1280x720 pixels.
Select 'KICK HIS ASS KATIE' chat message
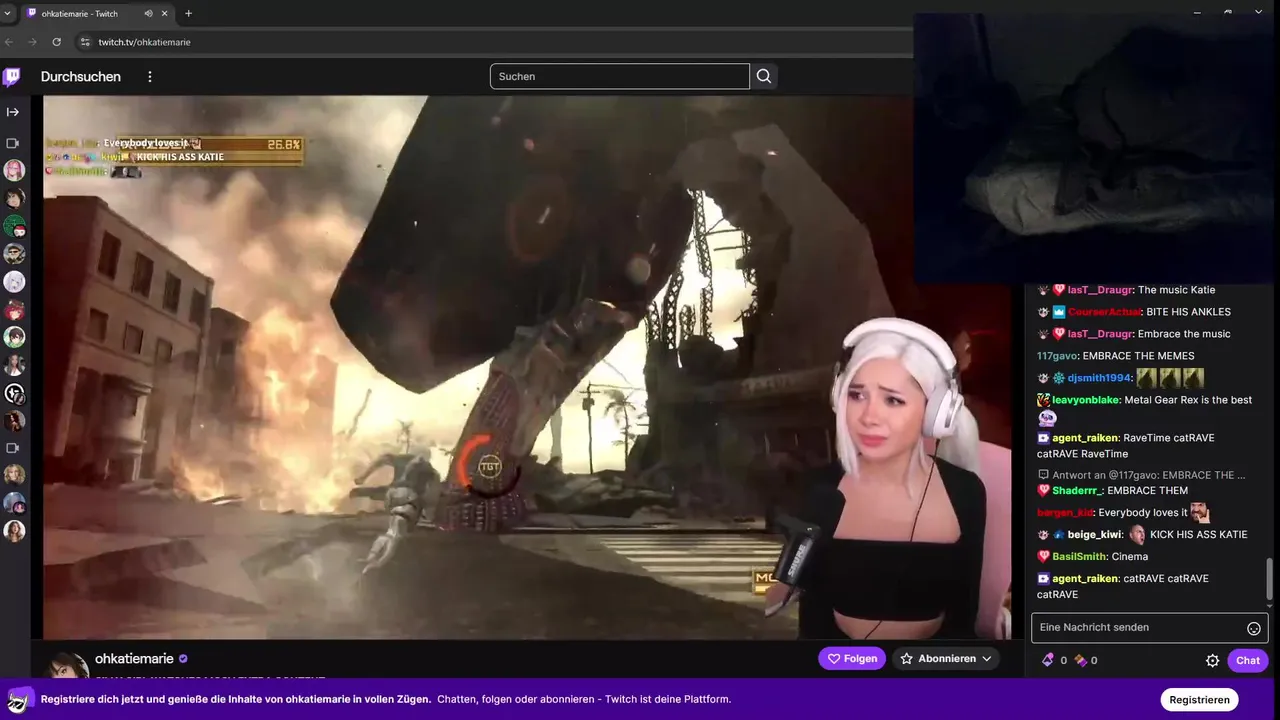[x=1199, y=534]
